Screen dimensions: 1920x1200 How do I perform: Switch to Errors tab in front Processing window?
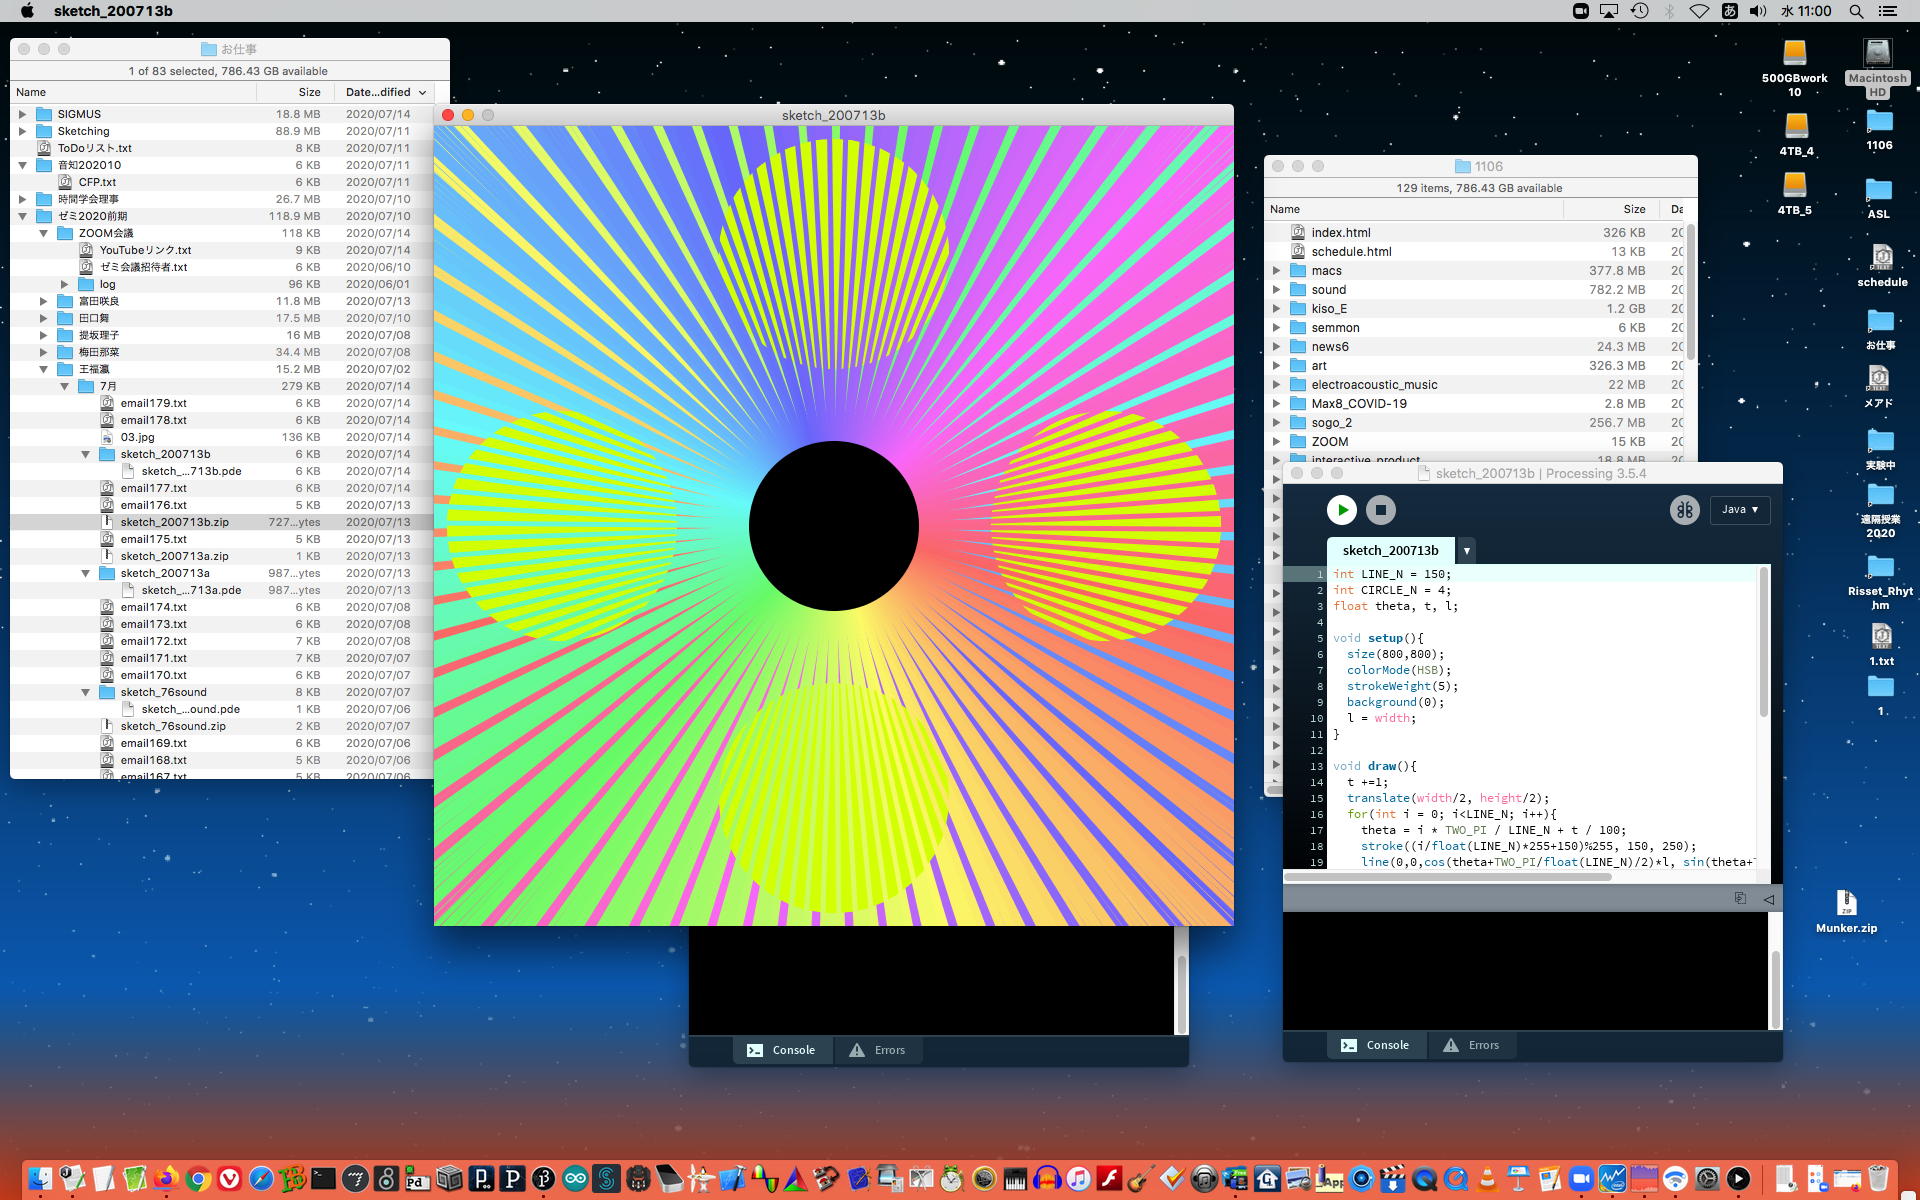pos(1471,1045)
